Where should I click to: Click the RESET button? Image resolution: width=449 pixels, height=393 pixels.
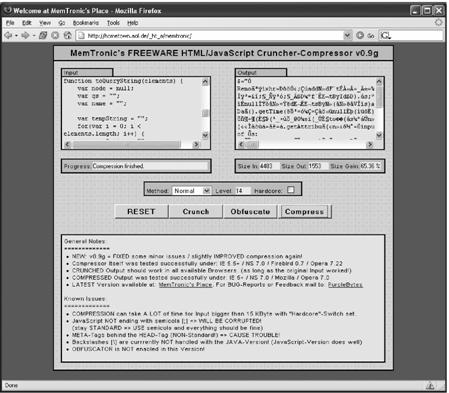(x=141, y=212)
